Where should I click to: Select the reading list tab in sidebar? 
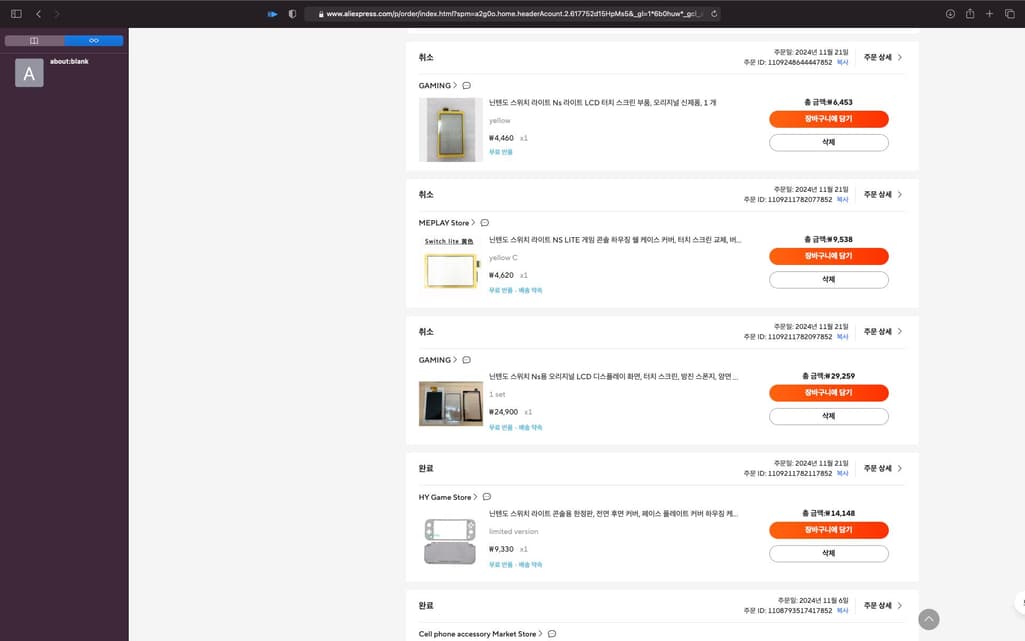tap(93, 41)
